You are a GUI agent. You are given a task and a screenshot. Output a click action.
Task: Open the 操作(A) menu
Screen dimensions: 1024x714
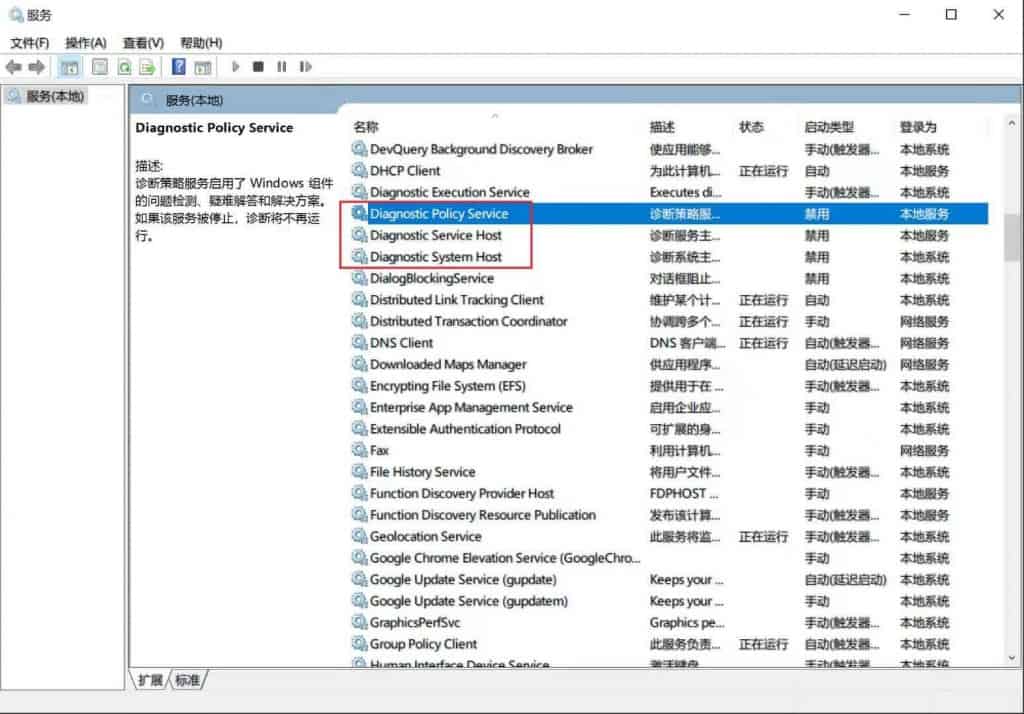point(85,43)
